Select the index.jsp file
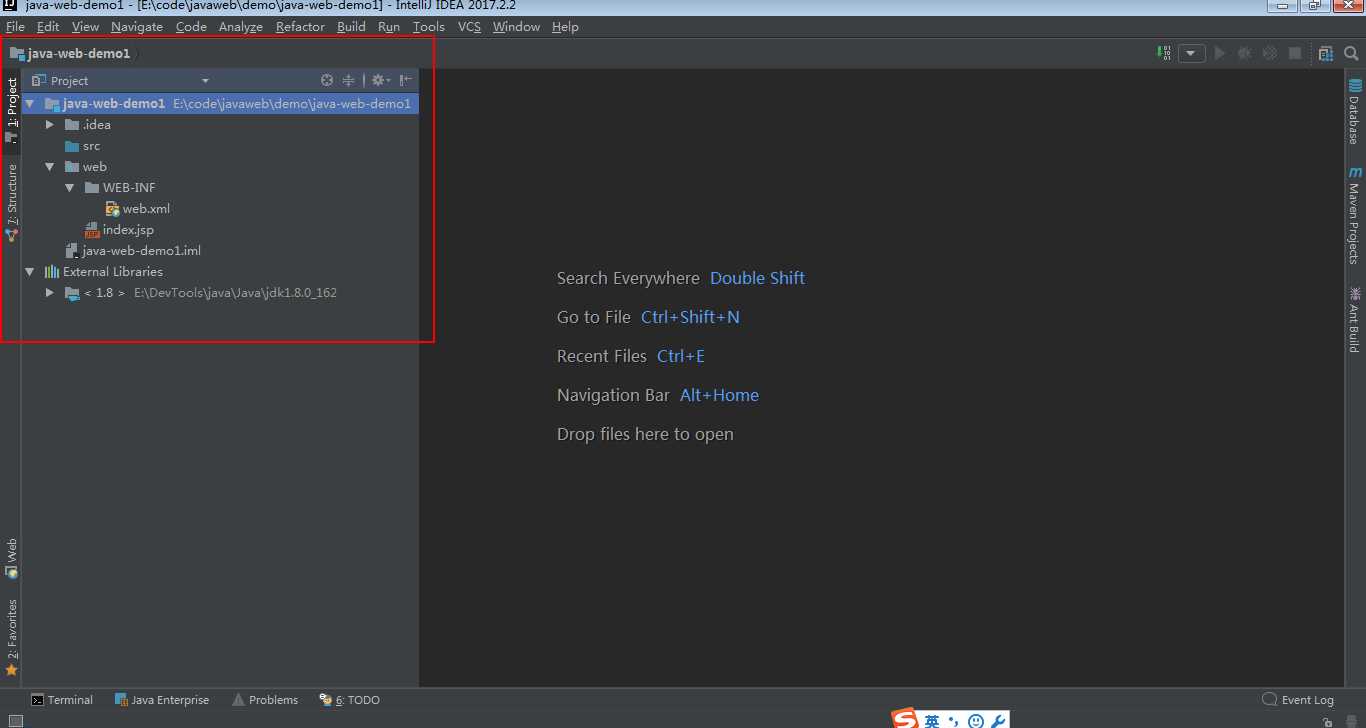 click(119, 230)
